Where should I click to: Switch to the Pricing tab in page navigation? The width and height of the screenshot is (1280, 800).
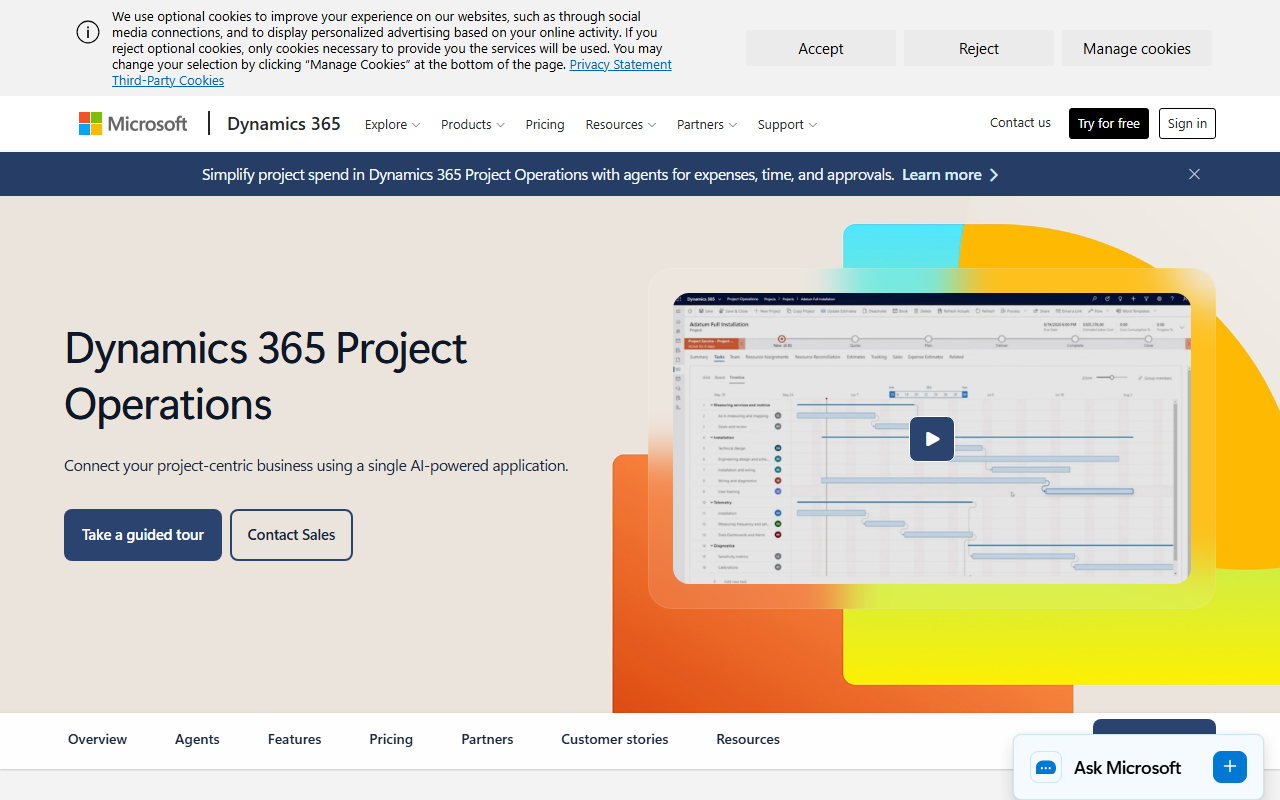(x=391, y=740)
